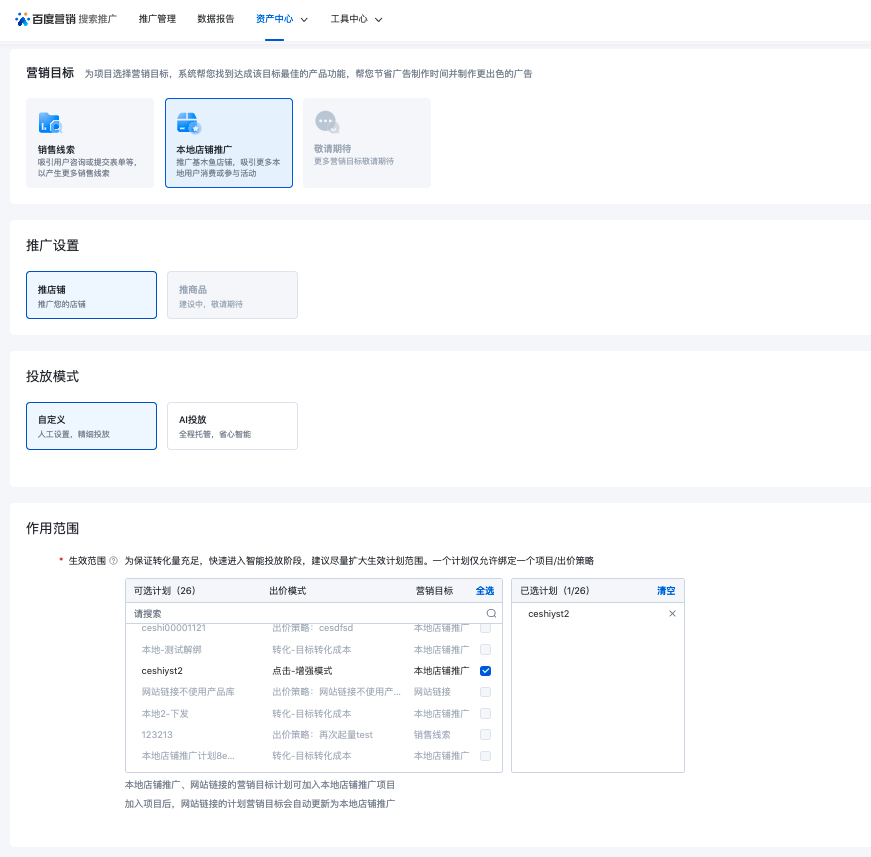Click 清空 to clear selected plans
The image size is (871, 857).
click(x=665, y=591)
